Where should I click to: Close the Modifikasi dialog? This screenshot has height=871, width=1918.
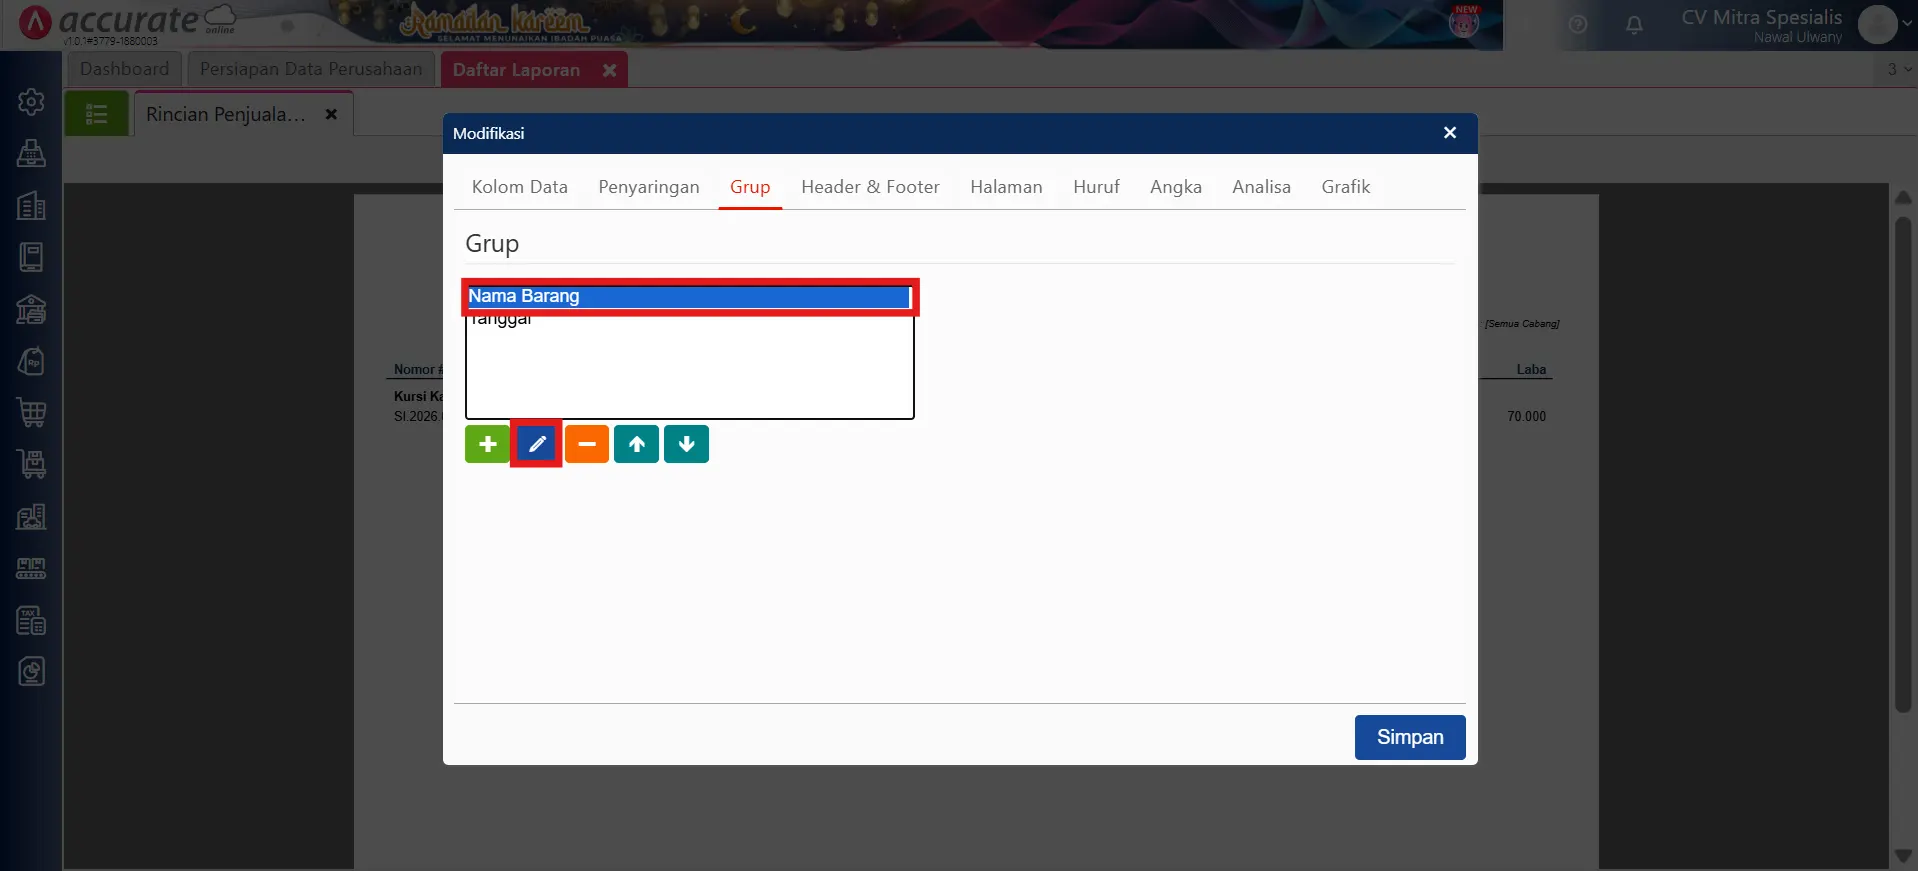tap(1449, 133)
